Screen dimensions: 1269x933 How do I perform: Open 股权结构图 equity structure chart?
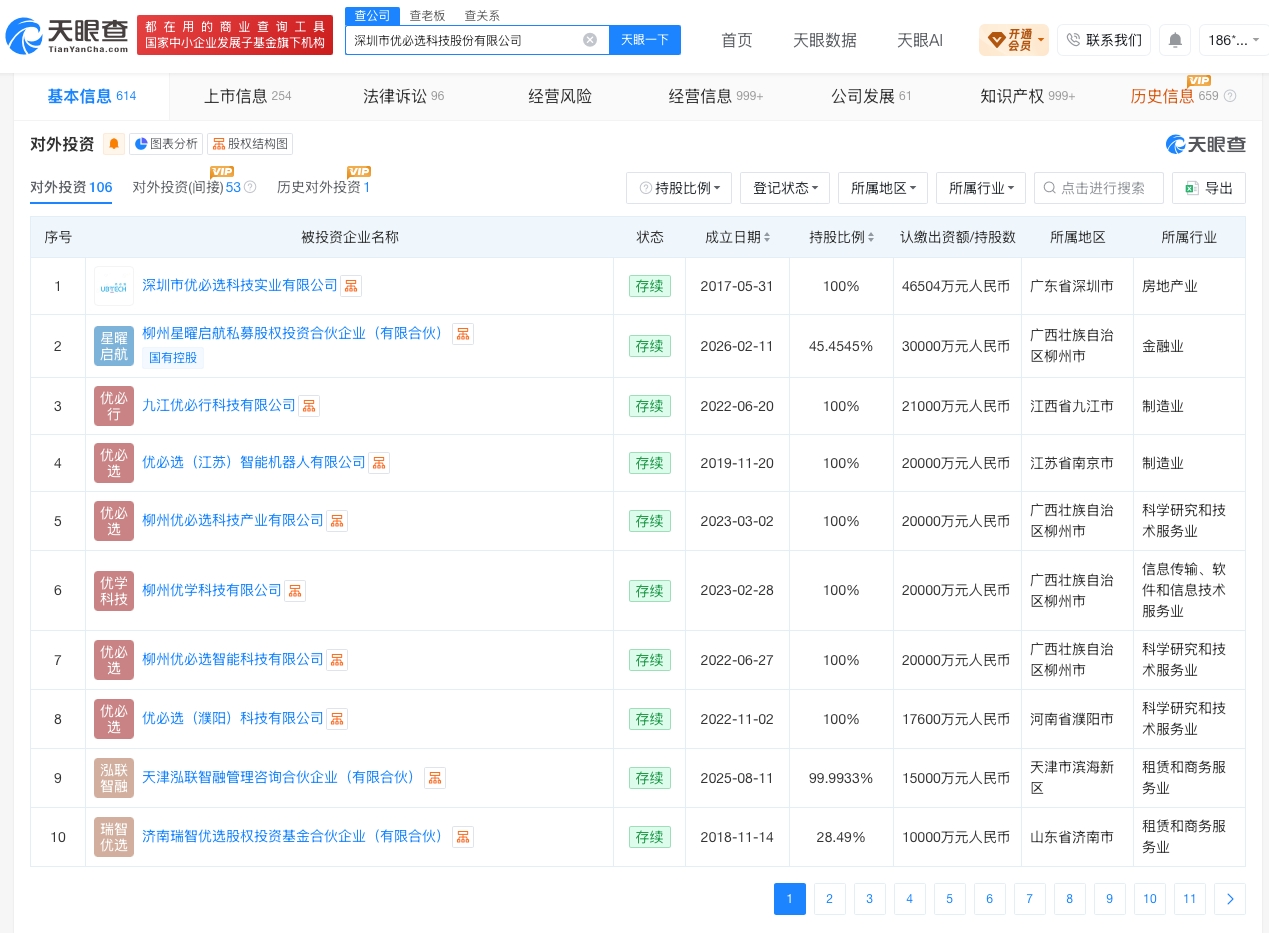[250, 144]
